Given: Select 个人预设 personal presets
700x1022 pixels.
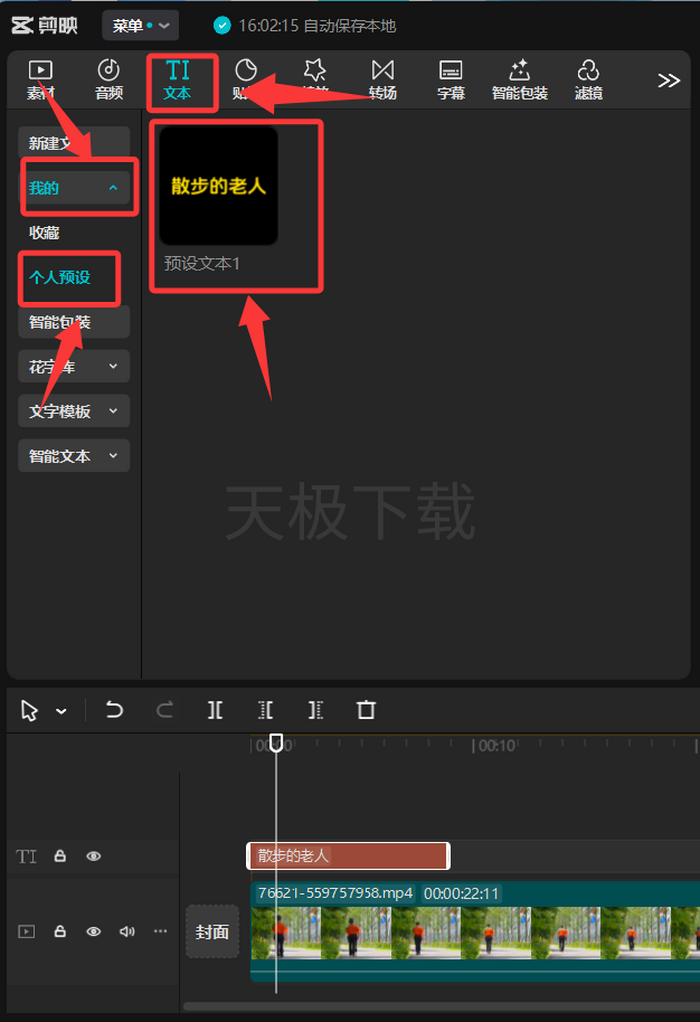Looking at the screenshot, I should (x=60, y=277).
